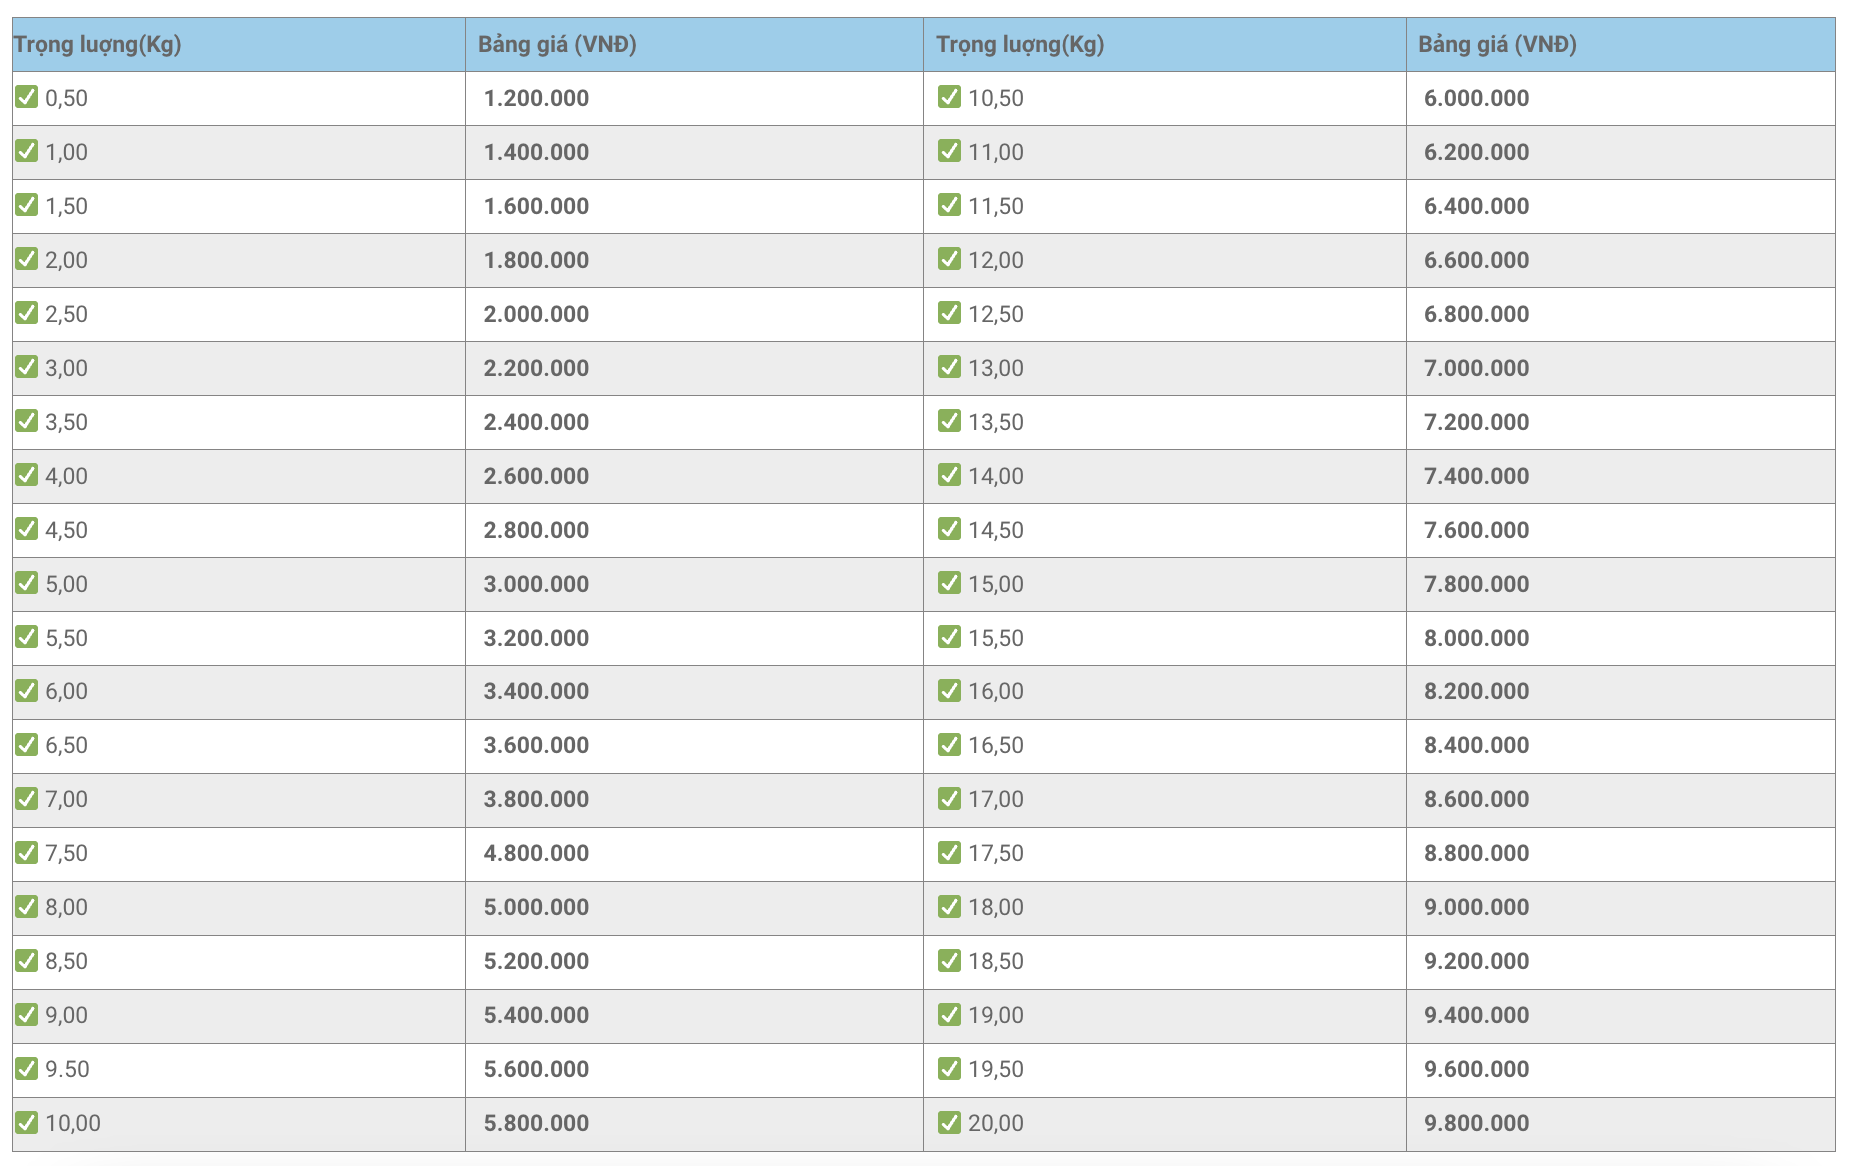This screenshot has height=1166, width=1850.
Task: Select the price 2.200.000
Action: (x=536, y=368)
